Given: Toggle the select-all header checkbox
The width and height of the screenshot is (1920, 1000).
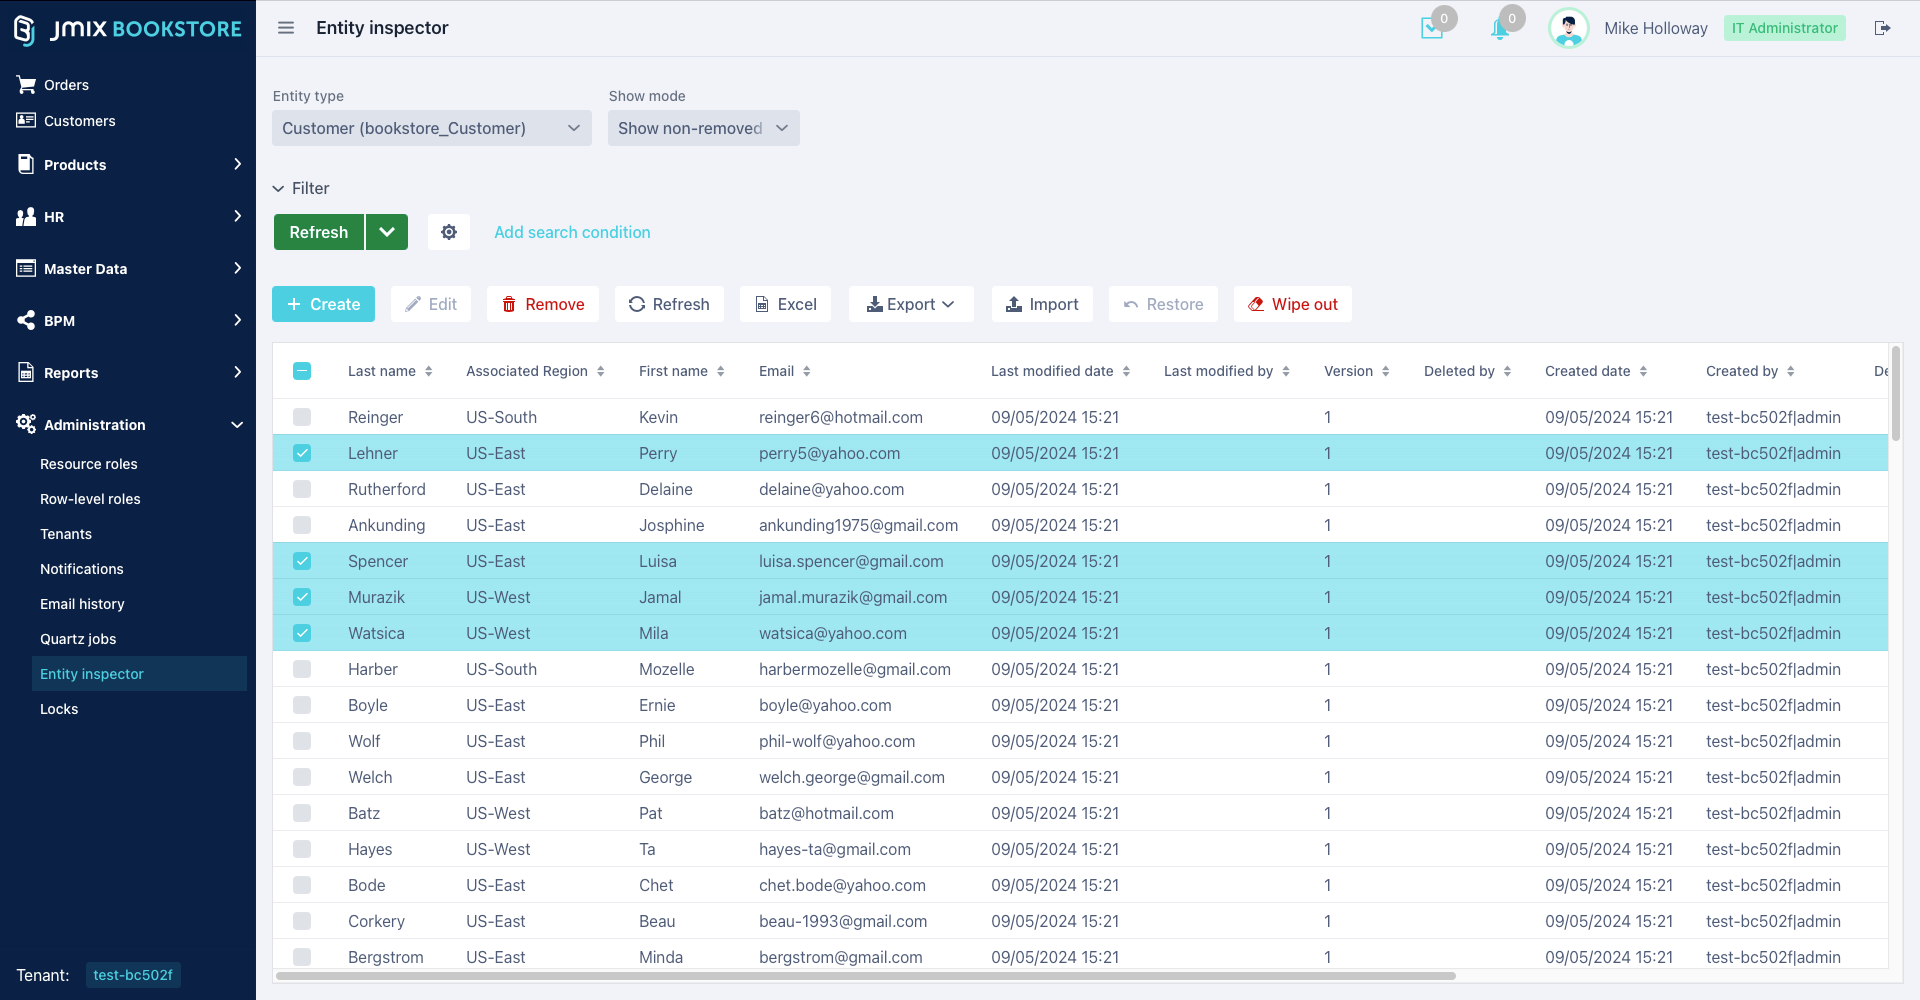Looking at the screenshot, I should [302, 371].
